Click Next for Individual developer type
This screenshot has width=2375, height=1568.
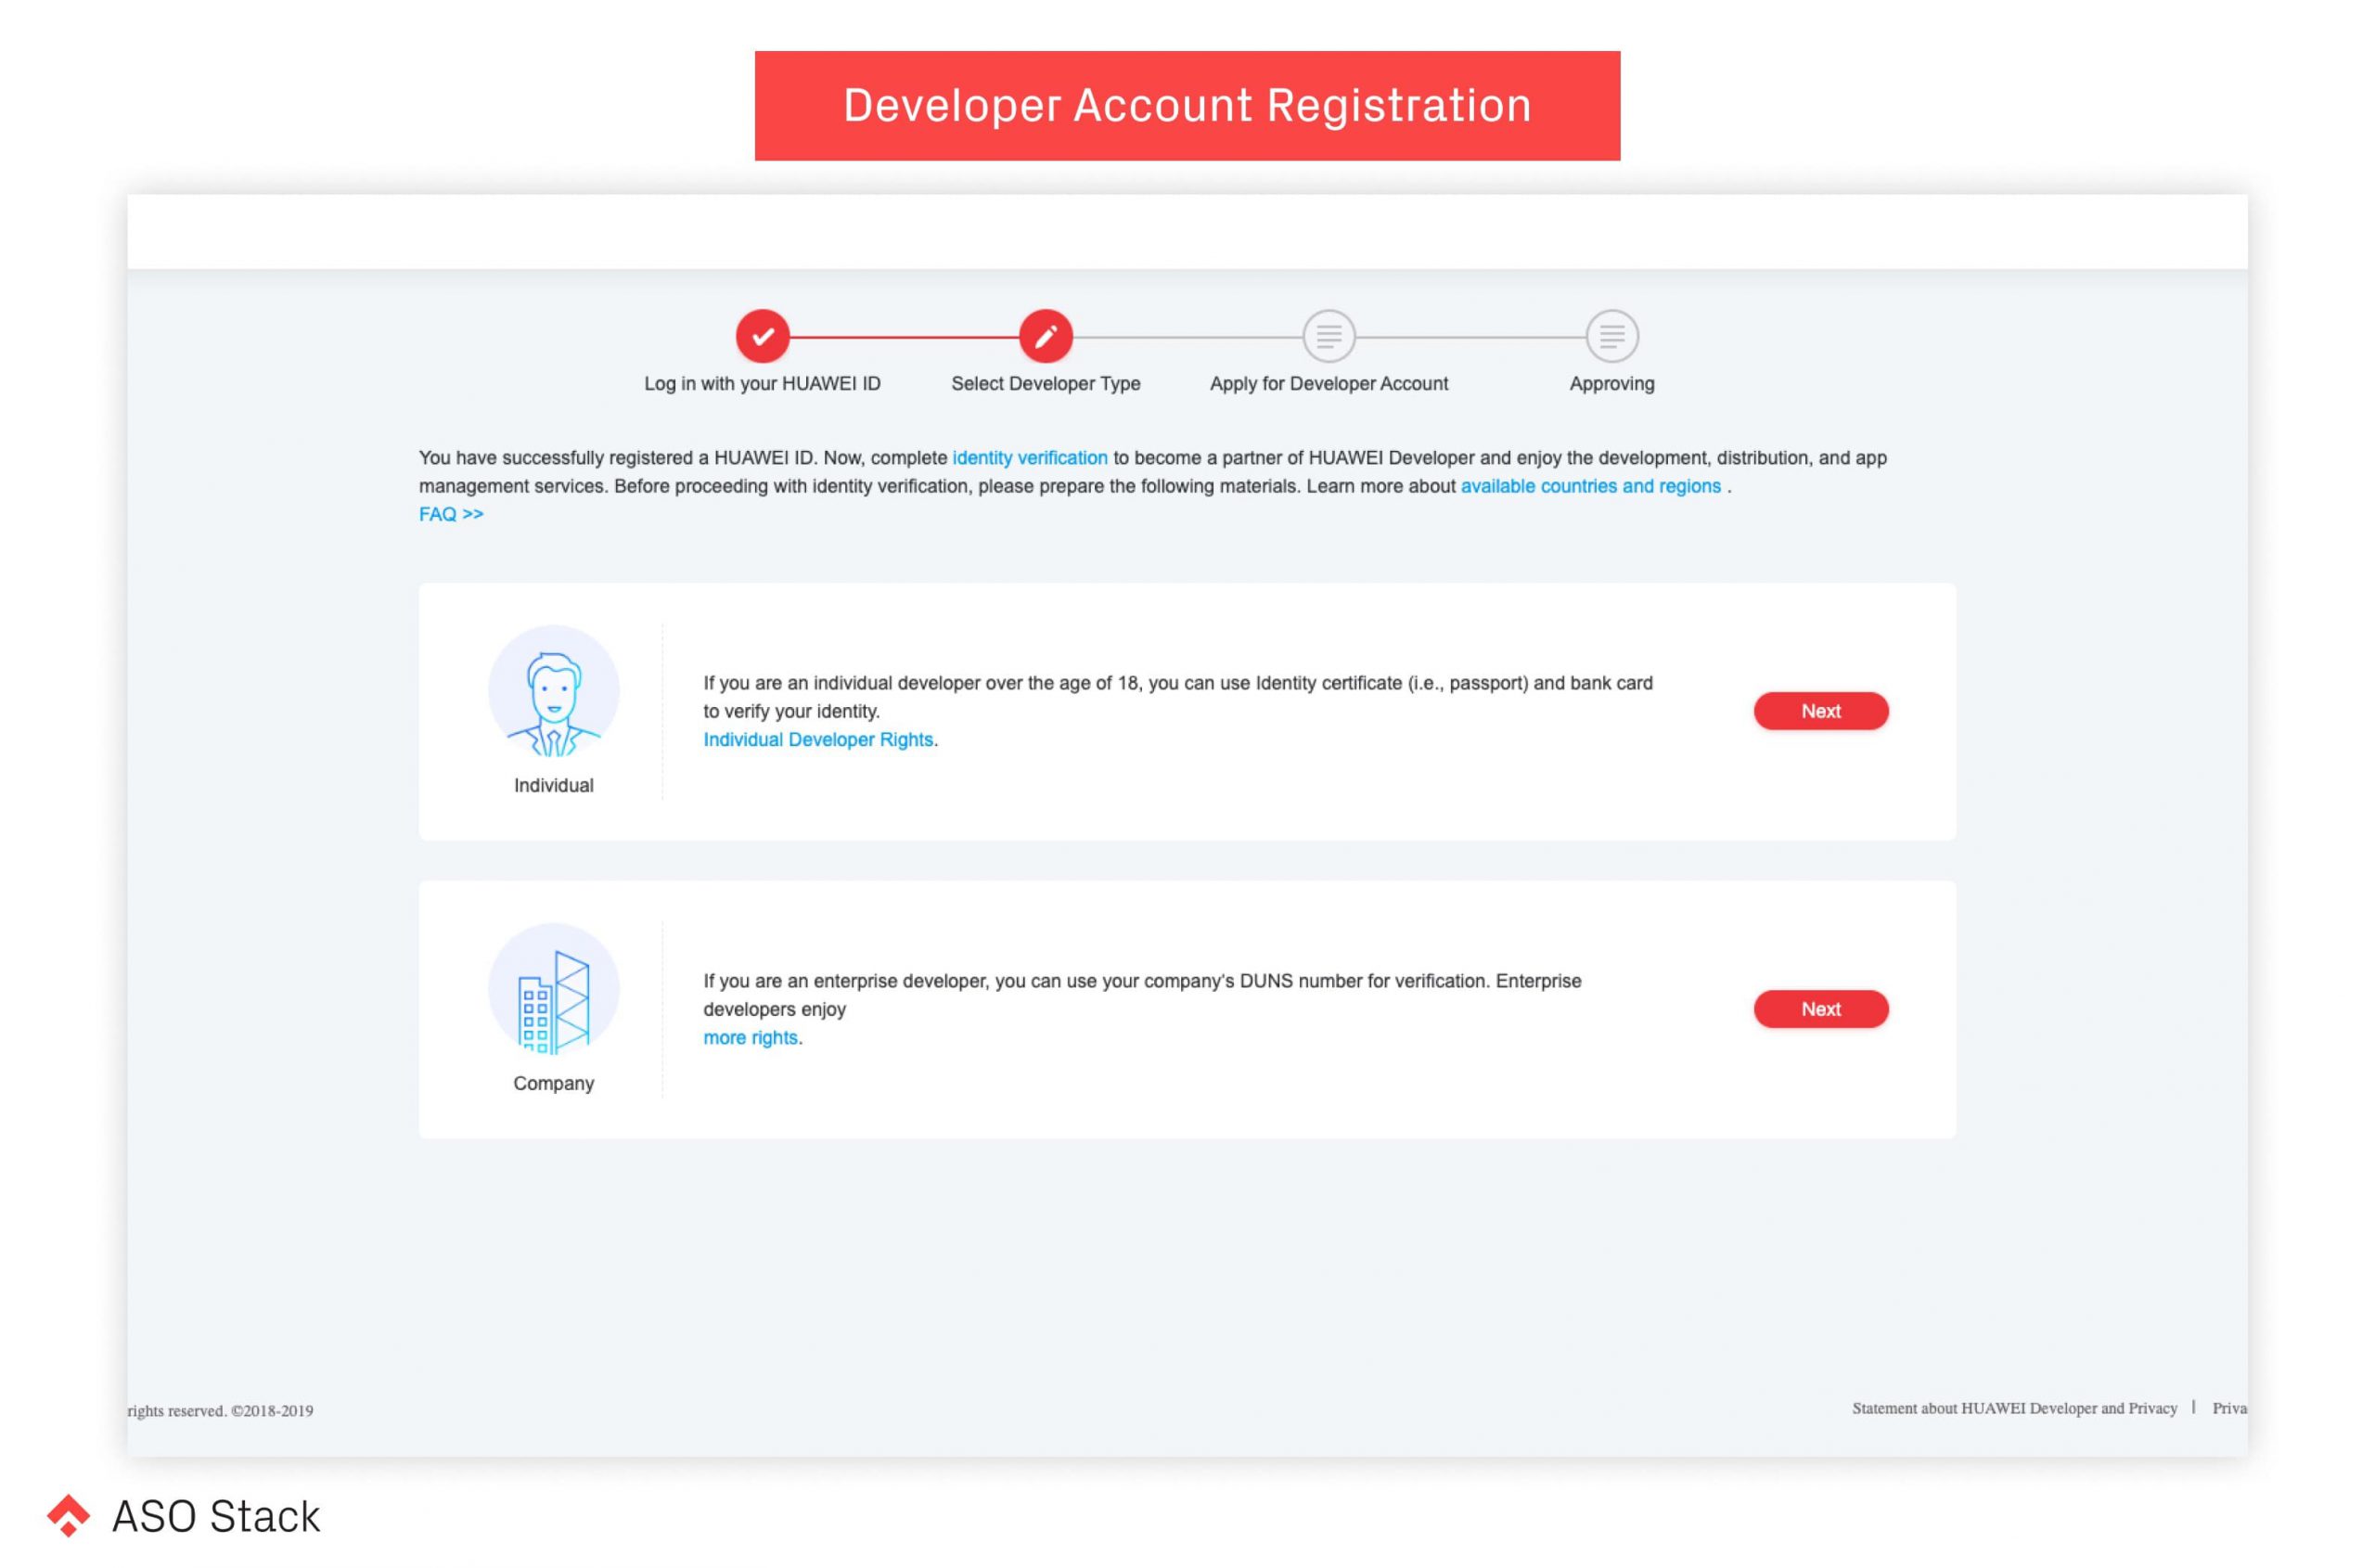pos(1820,711)
